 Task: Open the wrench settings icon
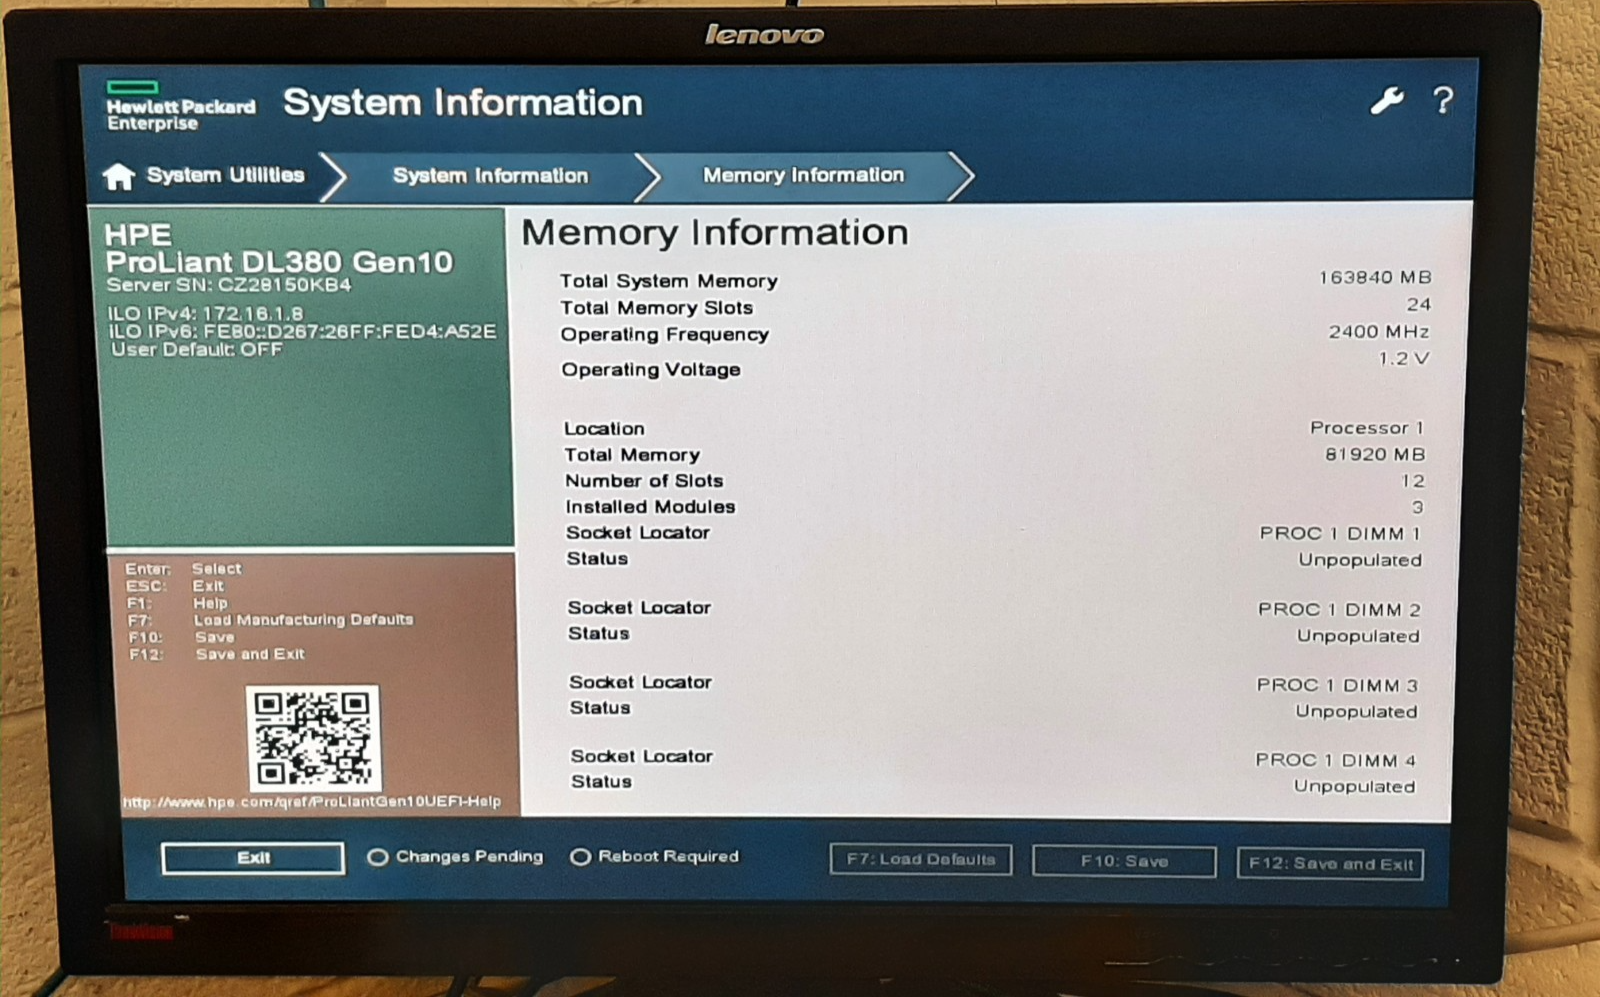pyautogui.click(x=1386, y=100)
